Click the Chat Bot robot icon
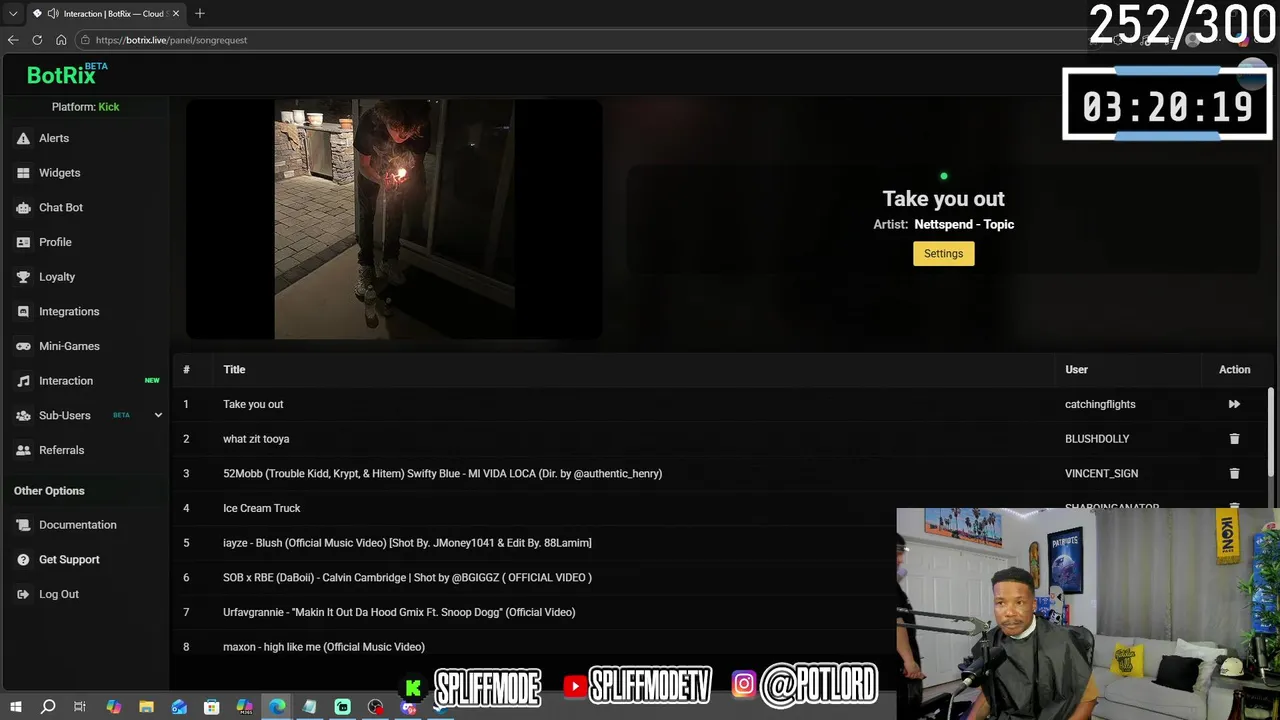This screenshot has width=1280, height=720. 23,208
